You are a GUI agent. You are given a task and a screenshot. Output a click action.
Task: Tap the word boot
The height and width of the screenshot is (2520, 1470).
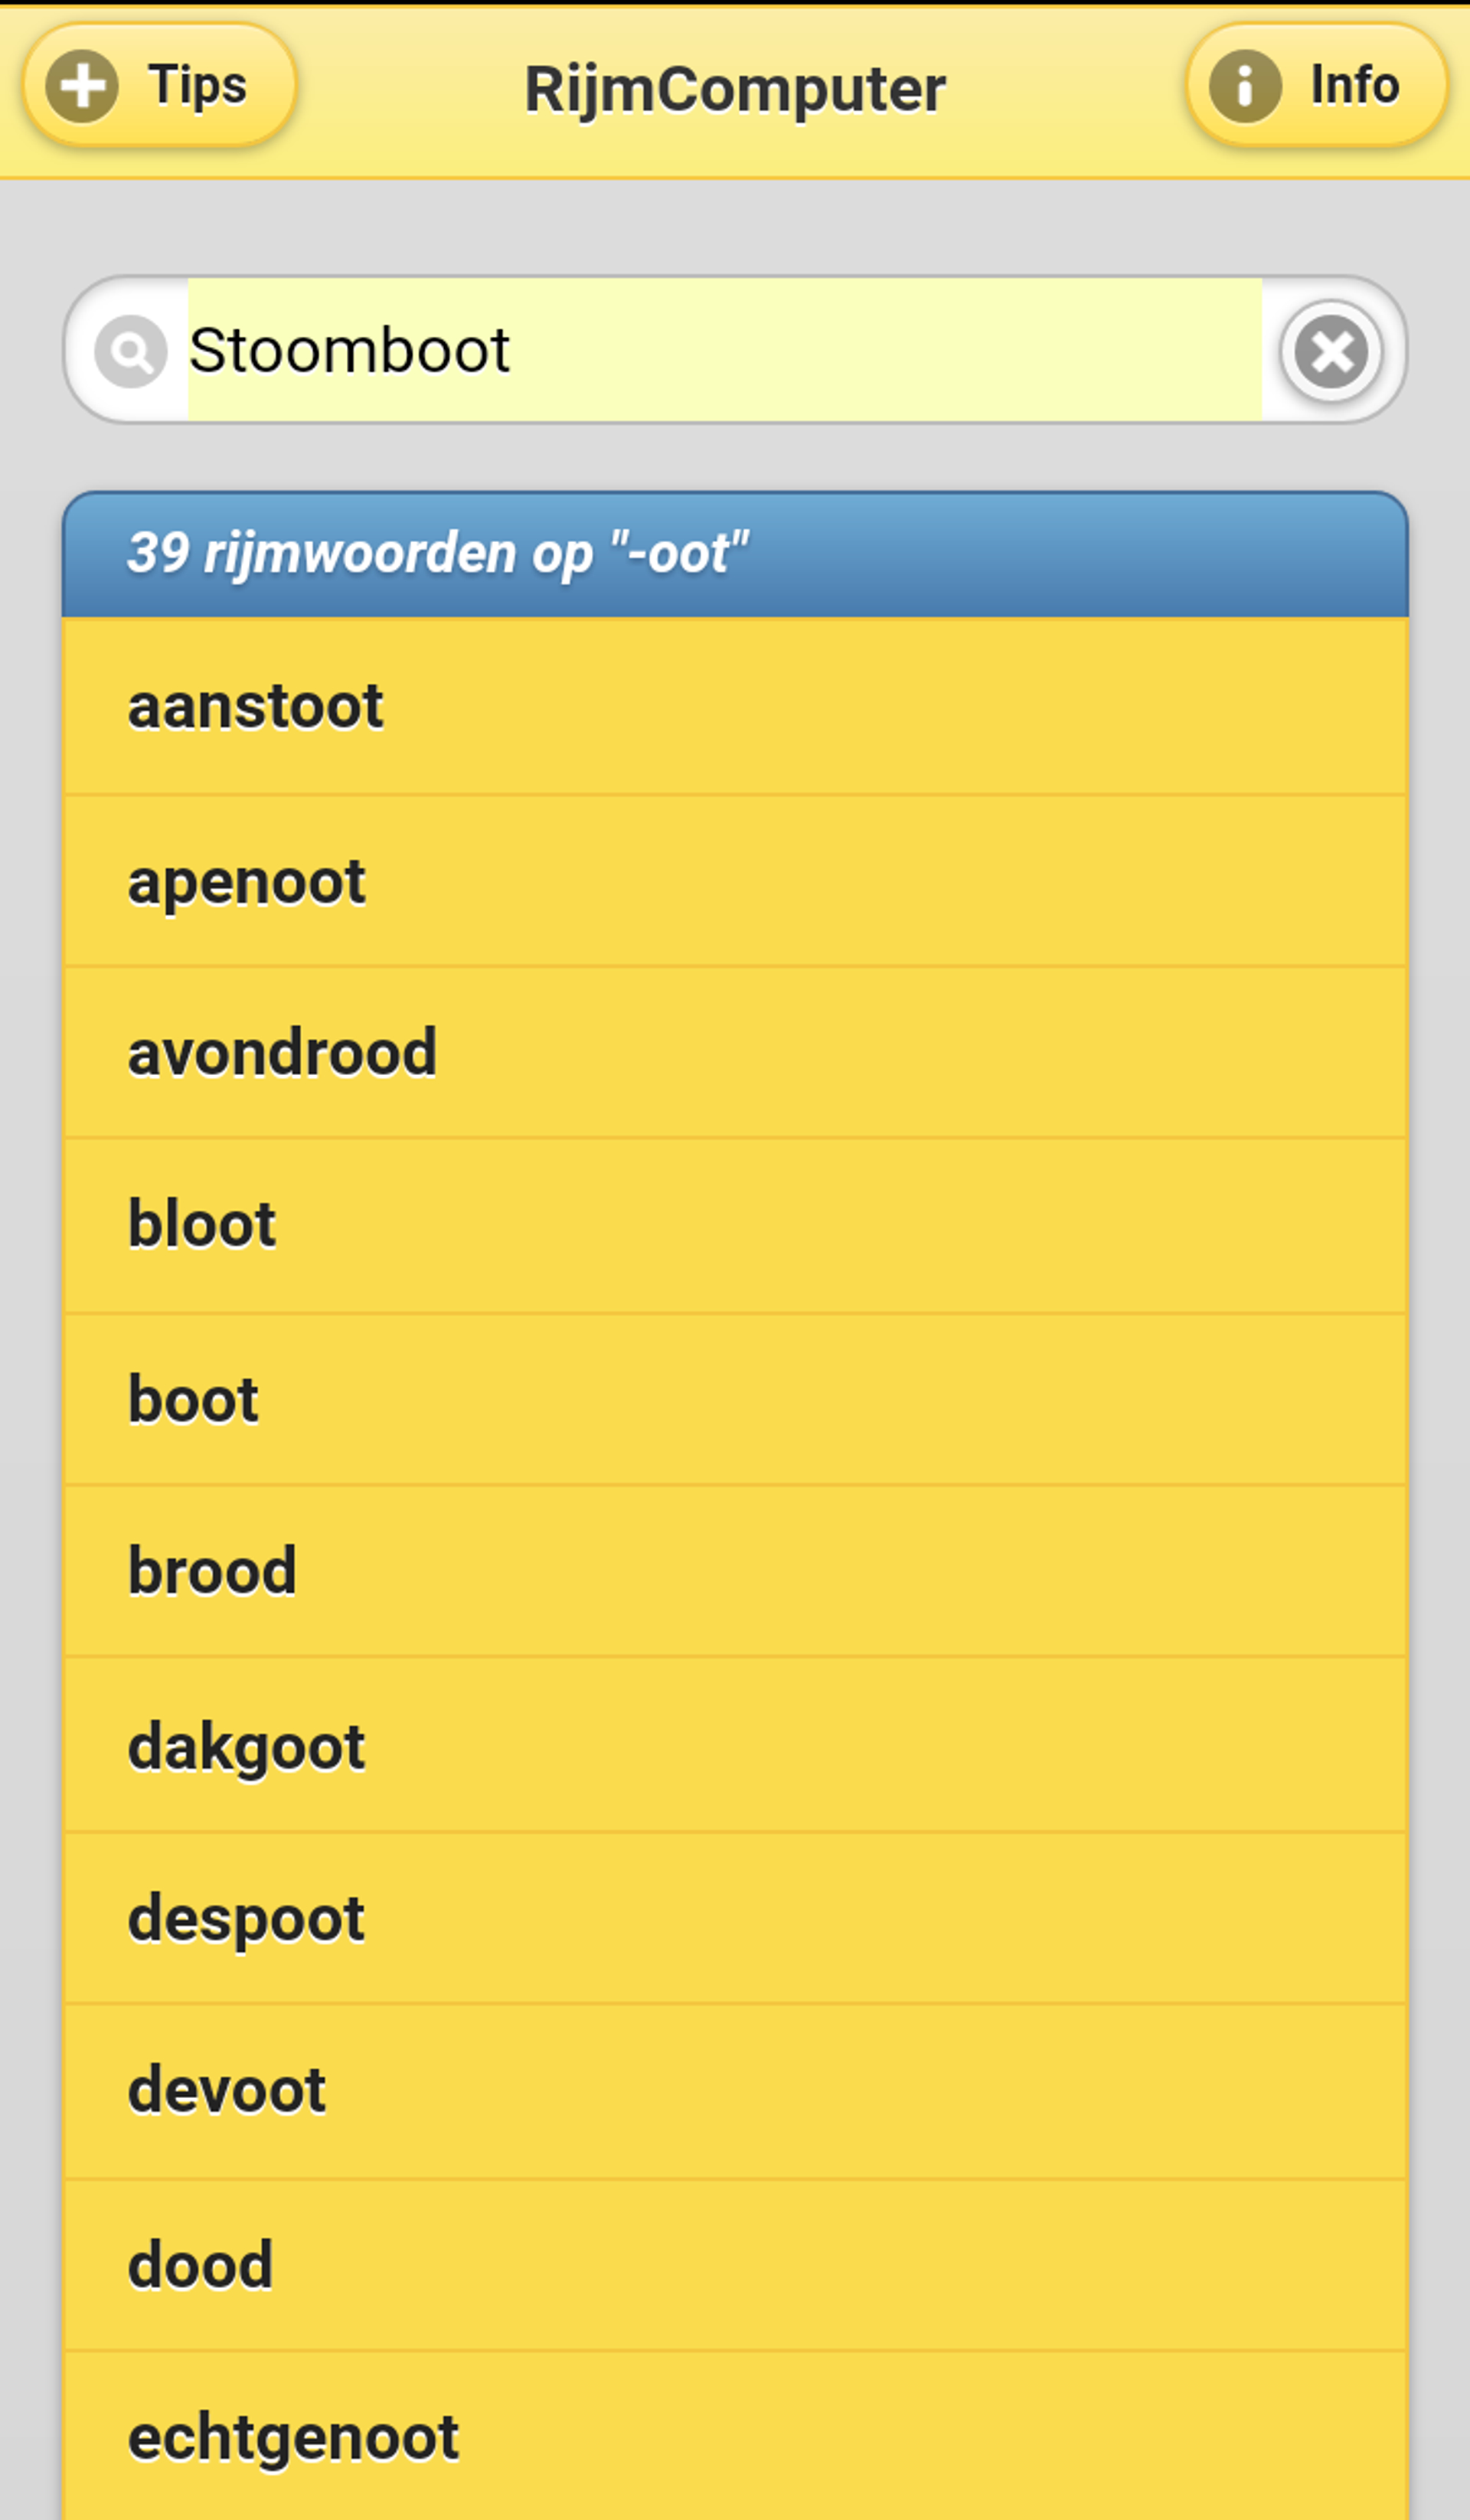pyautogui.click(x=735, y=1400)
